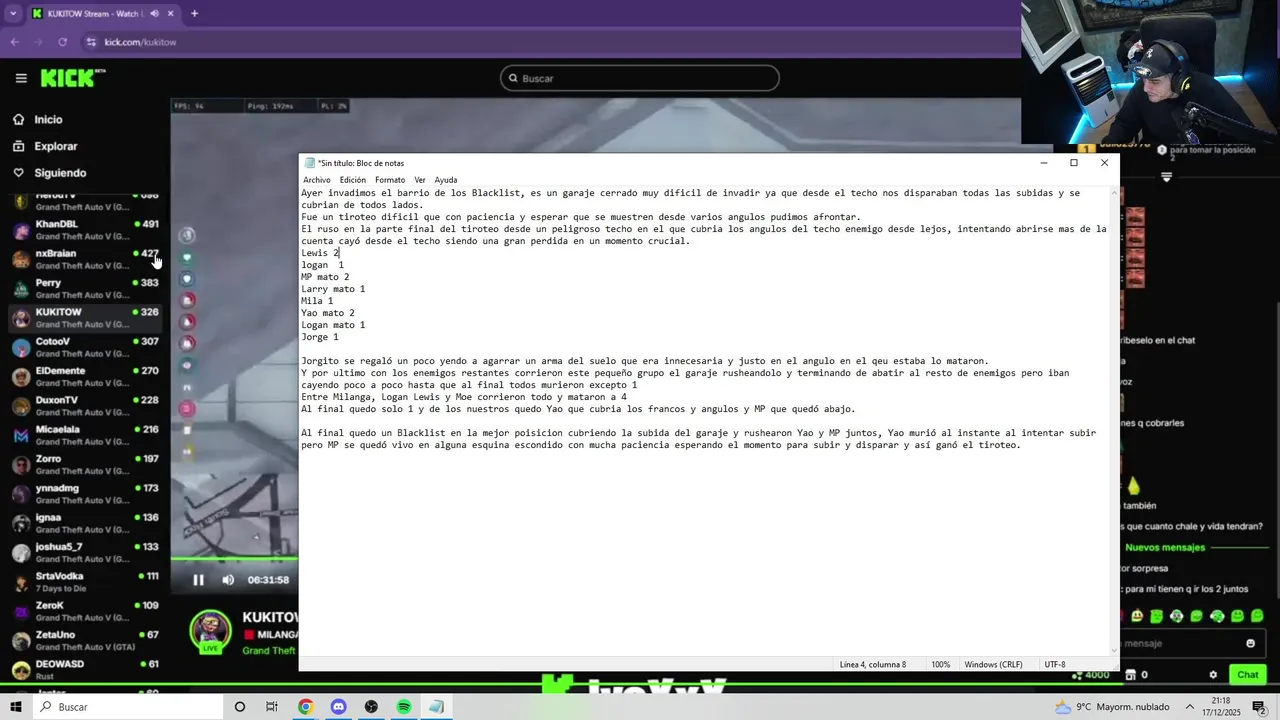Select KUKITOW channel in sidebar
This screenshot has height=720, width=1280.
point(84,318)
